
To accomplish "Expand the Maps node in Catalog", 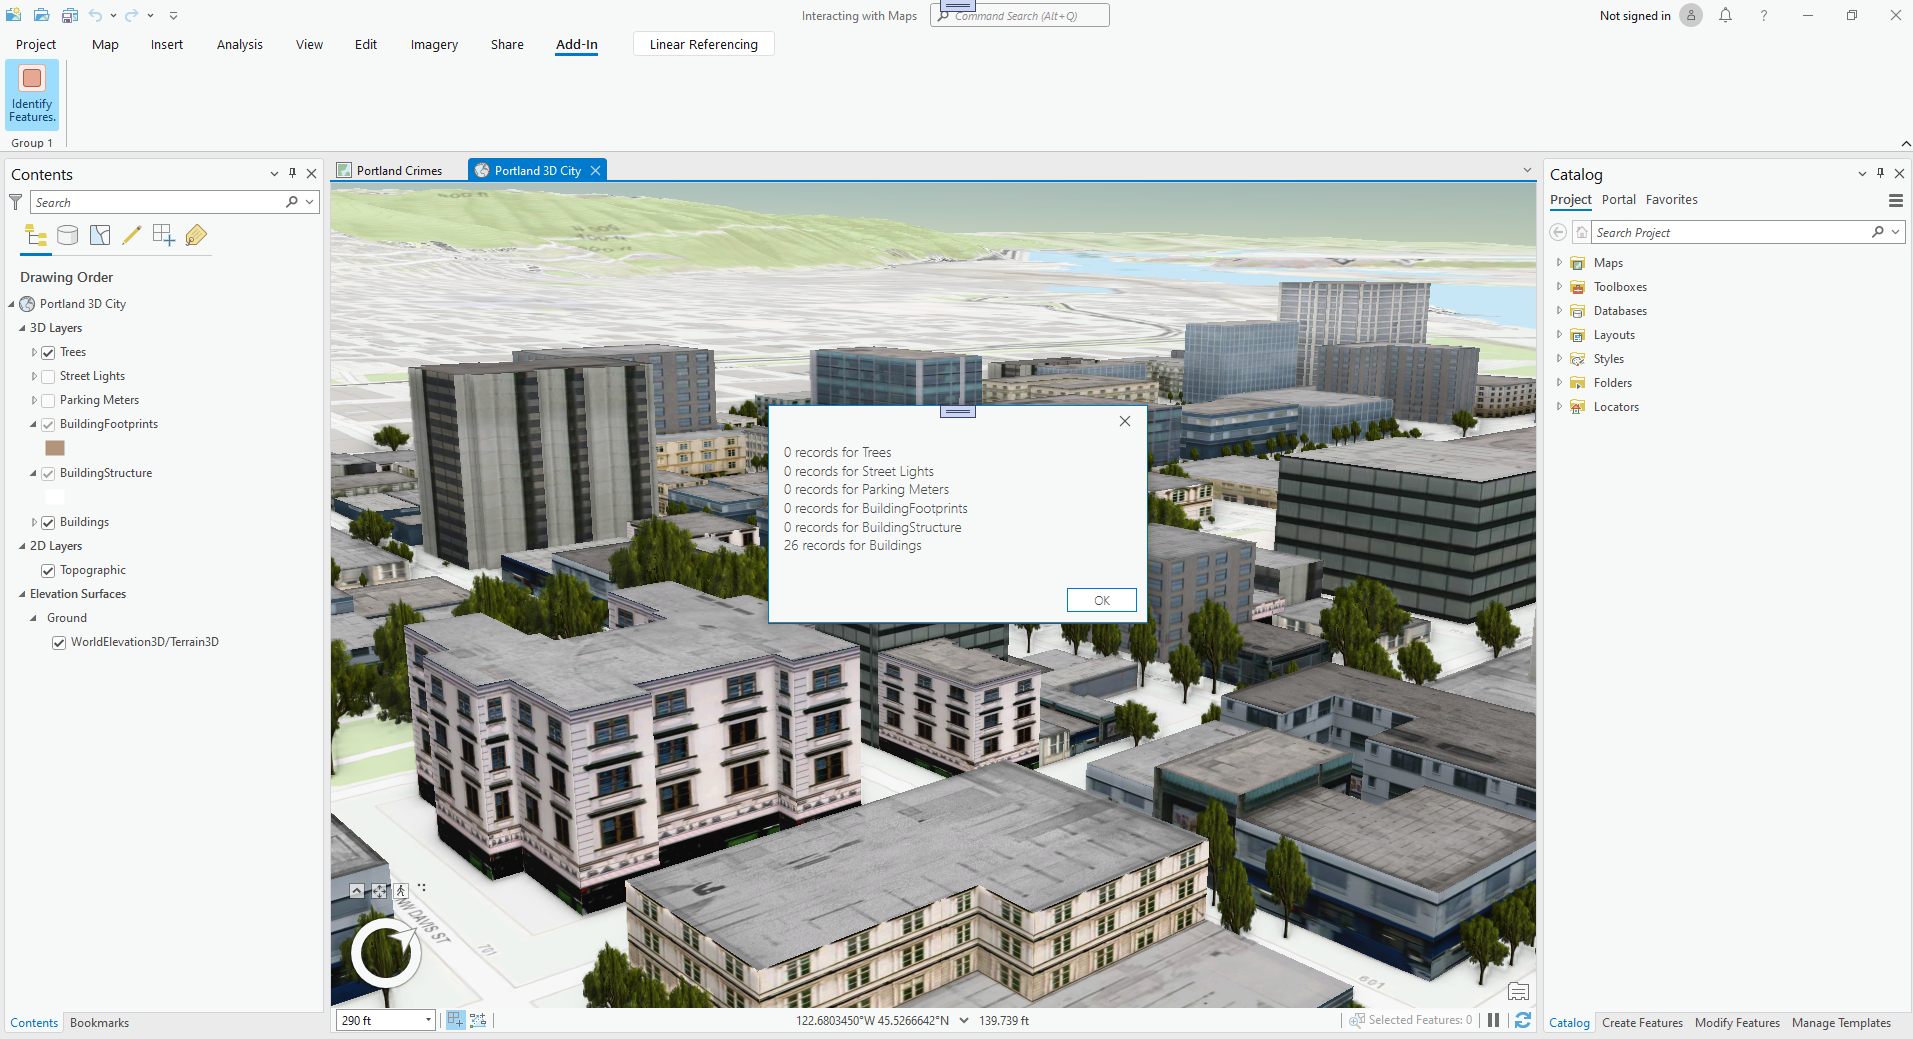I will [x=1560, y=262].
